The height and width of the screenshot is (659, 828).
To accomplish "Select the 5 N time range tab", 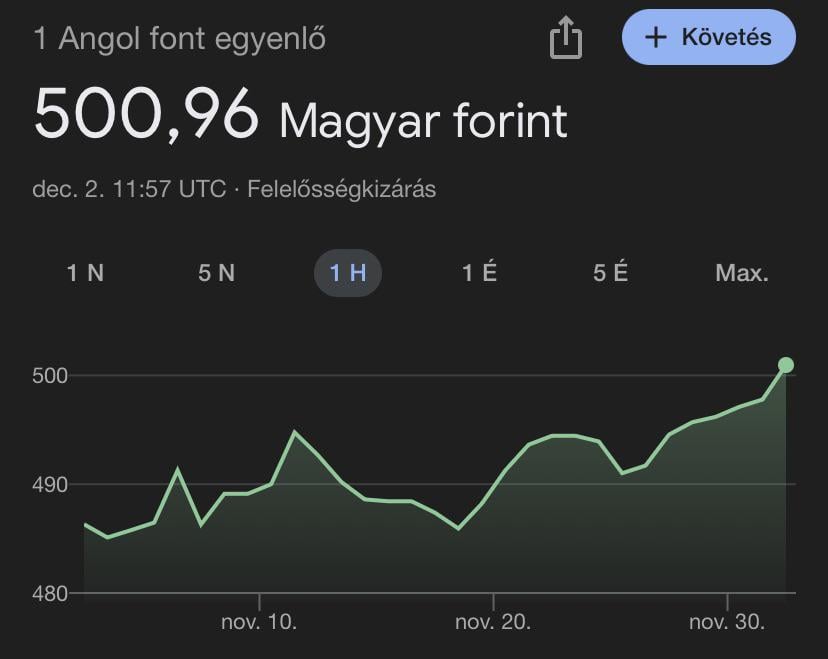I will (215, 272).
